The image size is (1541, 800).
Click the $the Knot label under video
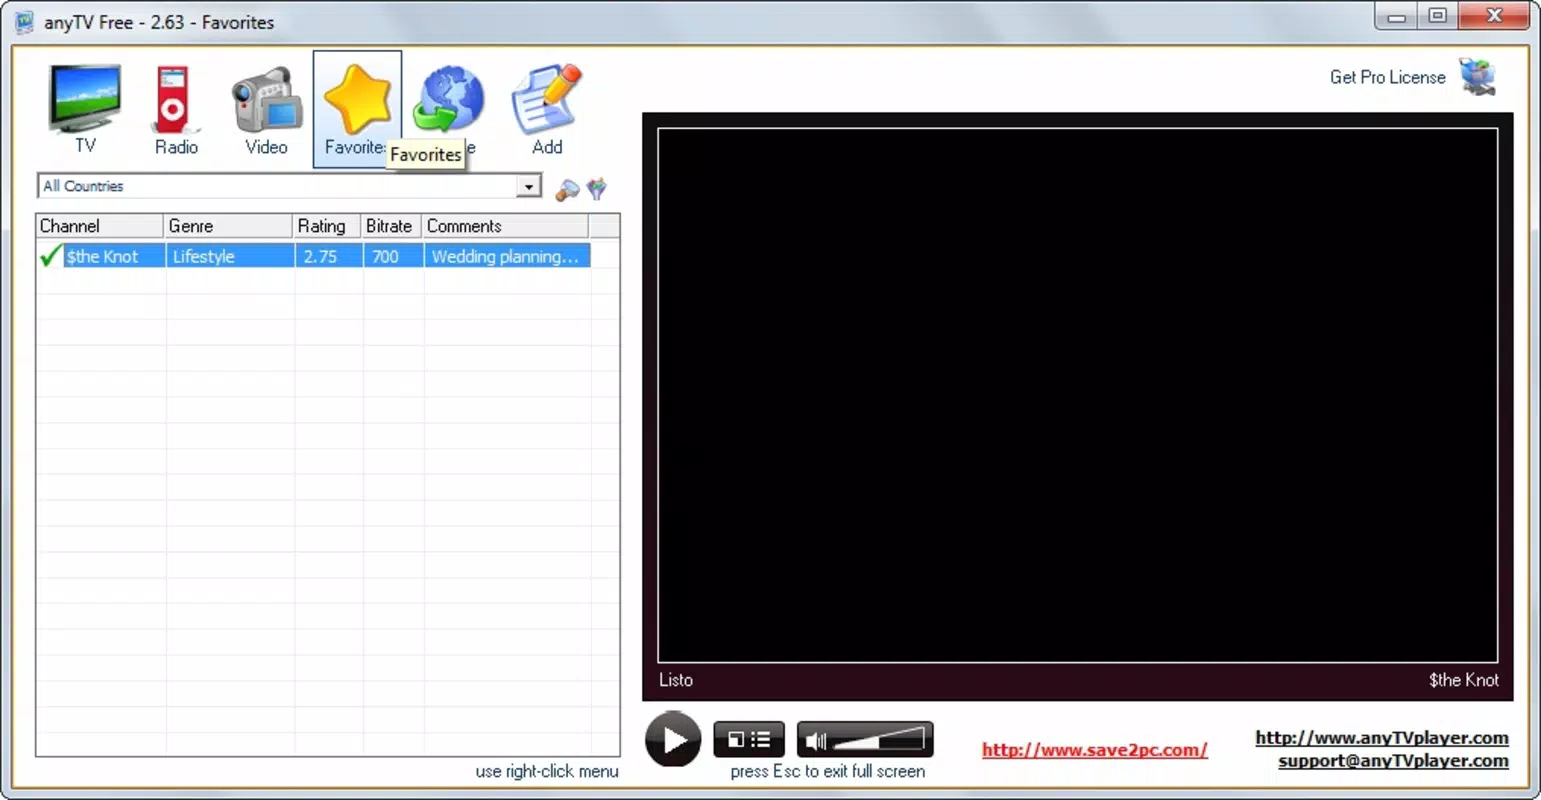tap(1463, 680)
